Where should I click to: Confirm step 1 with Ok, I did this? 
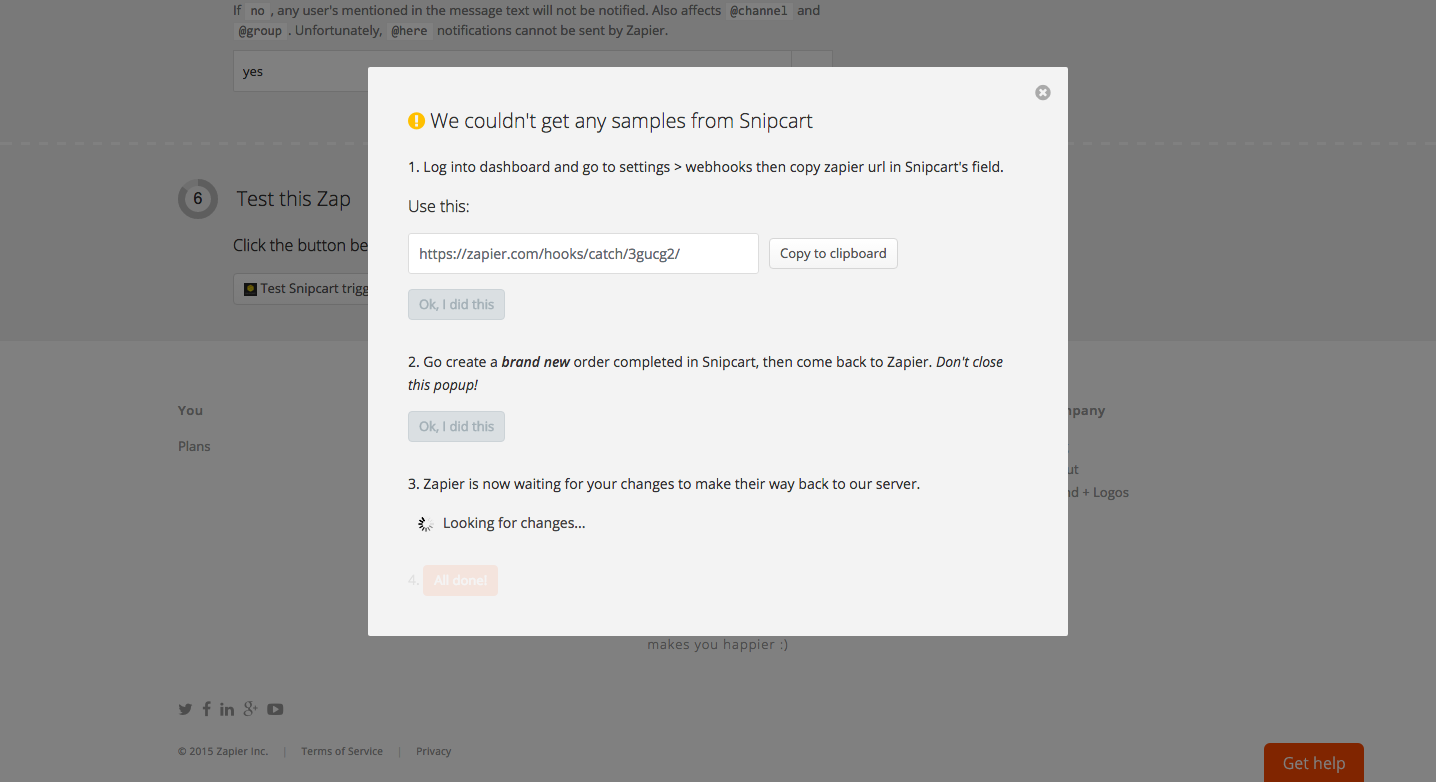pyautogui.click(x=456, y=304)
